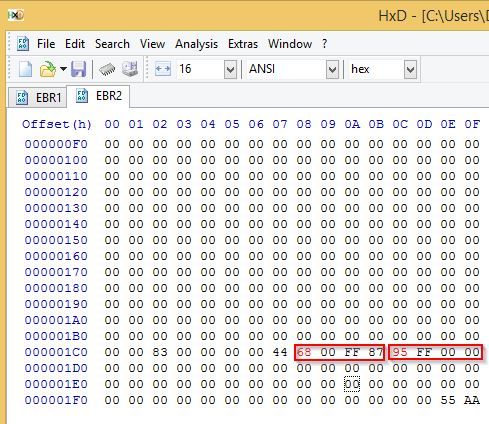Open the Search menu
Image resolution: width=489 pixels, height=424 pixels.
pos(112,44)
